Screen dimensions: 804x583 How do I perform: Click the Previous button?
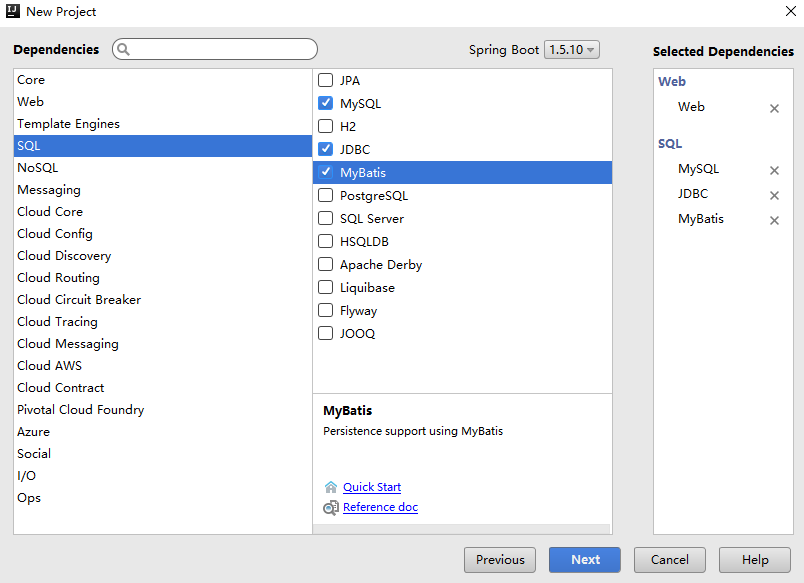tap(500, 560)
